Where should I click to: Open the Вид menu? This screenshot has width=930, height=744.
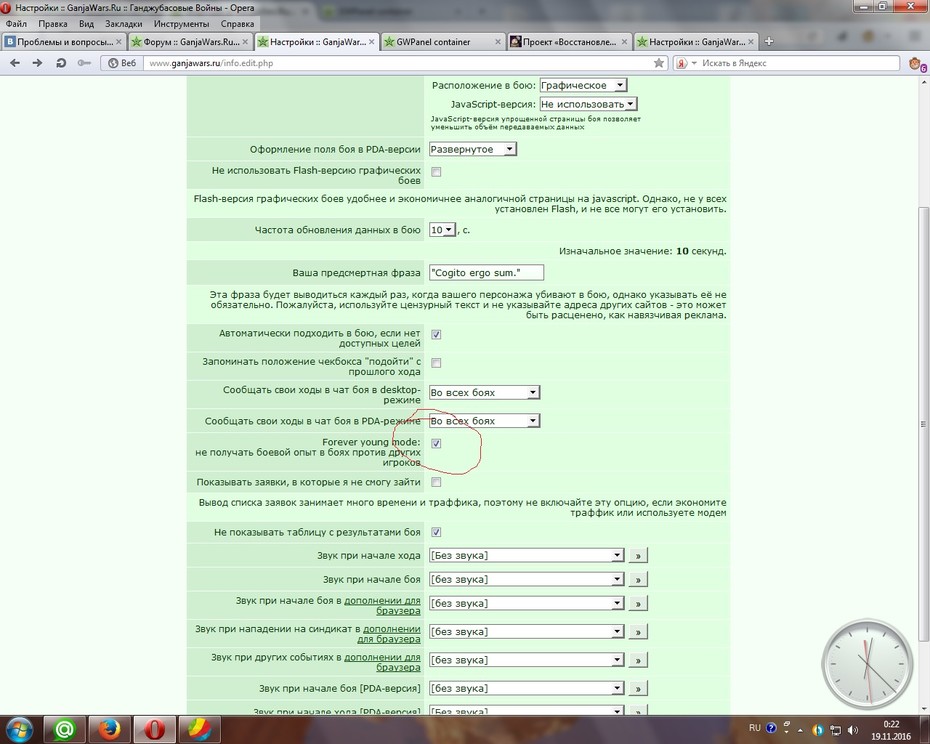(x=86, y=24)
